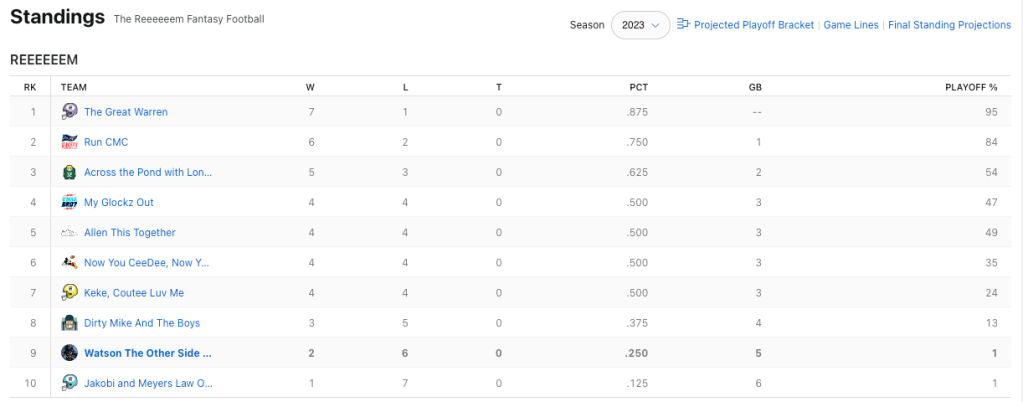Image resolution: width=1023 pixels, height=402 pixels.
Task: Click Watson The Other Side team logo
Action: [x=70, y=353]
